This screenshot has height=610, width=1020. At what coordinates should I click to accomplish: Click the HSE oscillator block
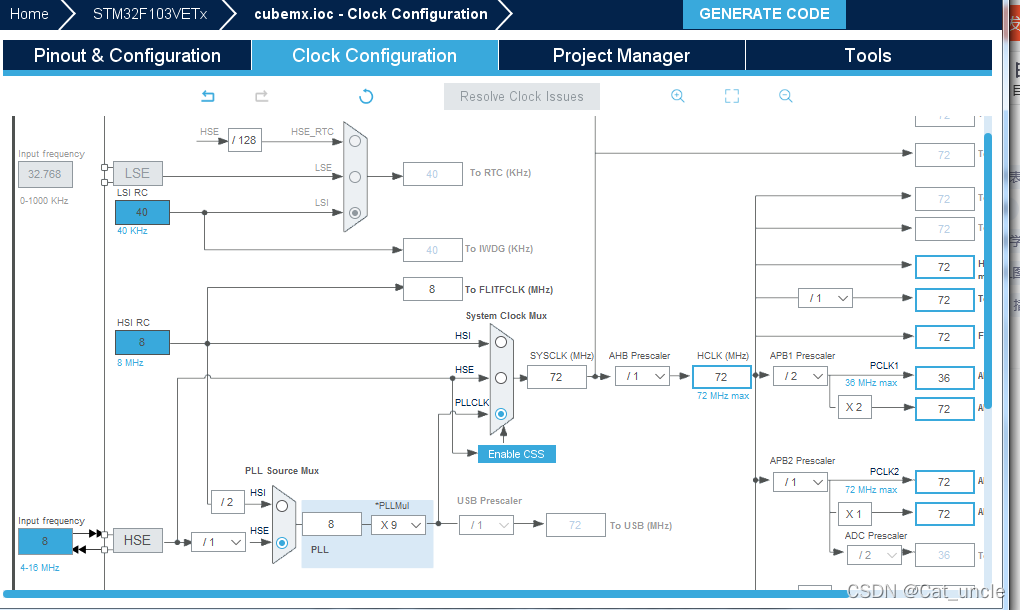(x=137, y=540)
